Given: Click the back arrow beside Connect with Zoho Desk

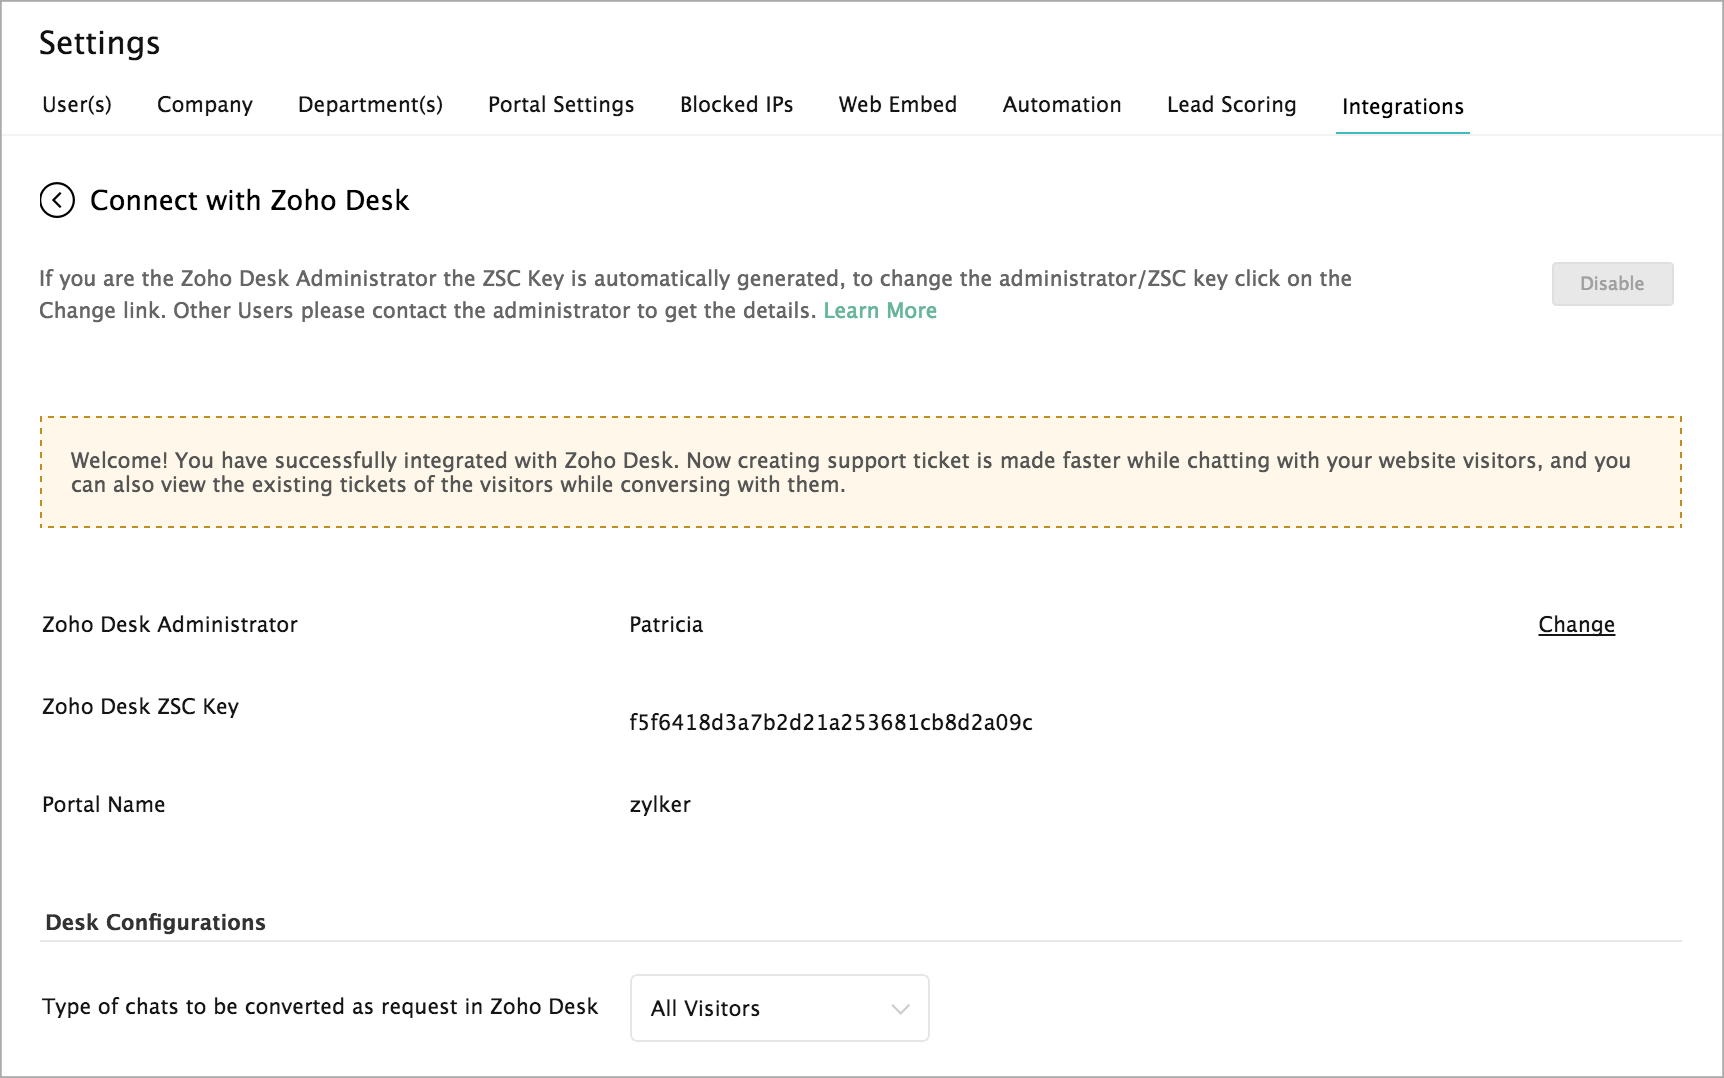Looking at the screenshot, I should click(x=57, y=201).
